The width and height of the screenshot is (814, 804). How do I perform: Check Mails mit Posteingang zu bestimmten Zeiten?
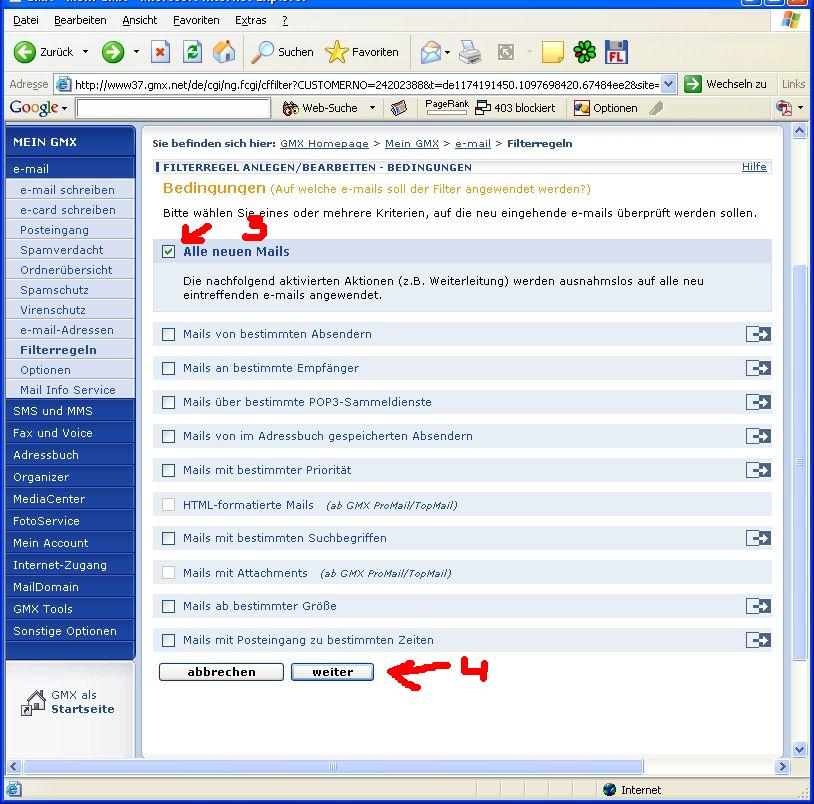[x=168, y=640]
